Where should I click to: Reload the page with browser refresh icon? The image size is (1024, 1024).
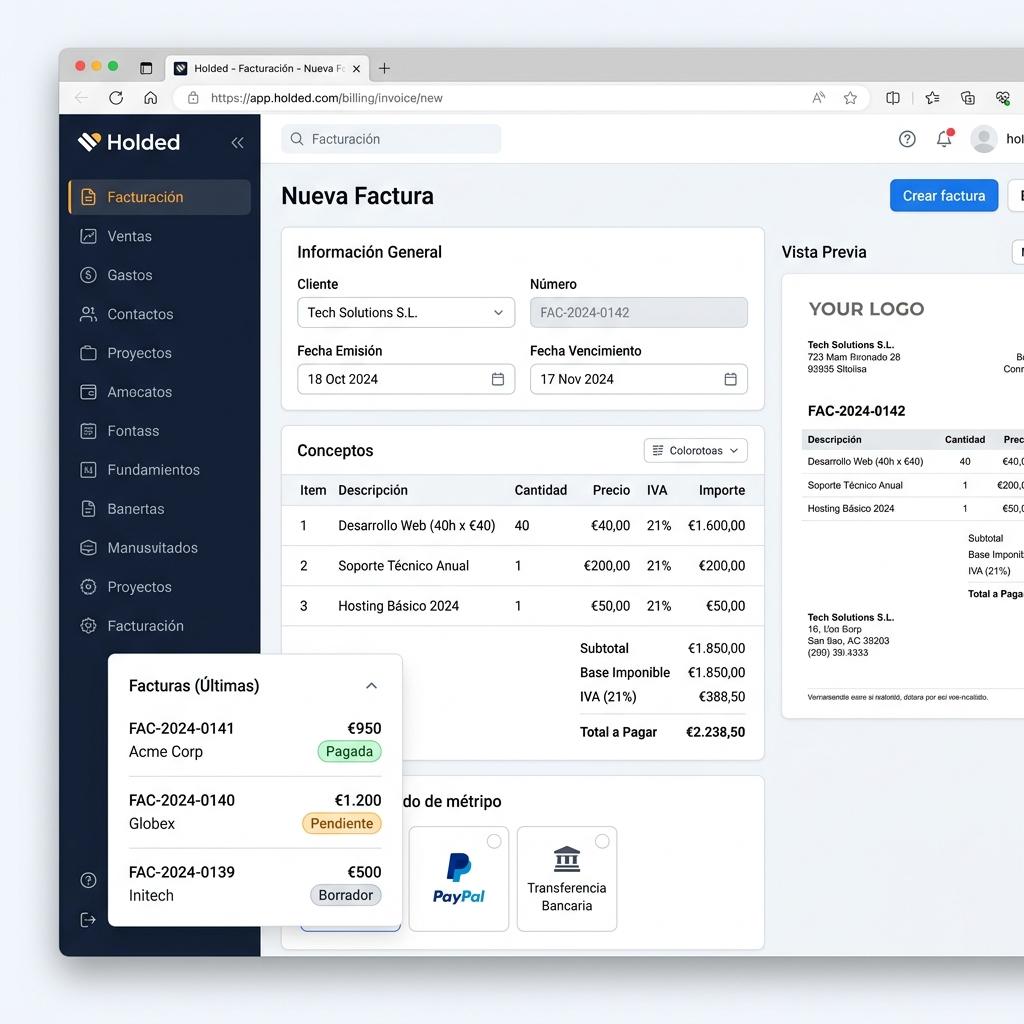click(116, 98)
